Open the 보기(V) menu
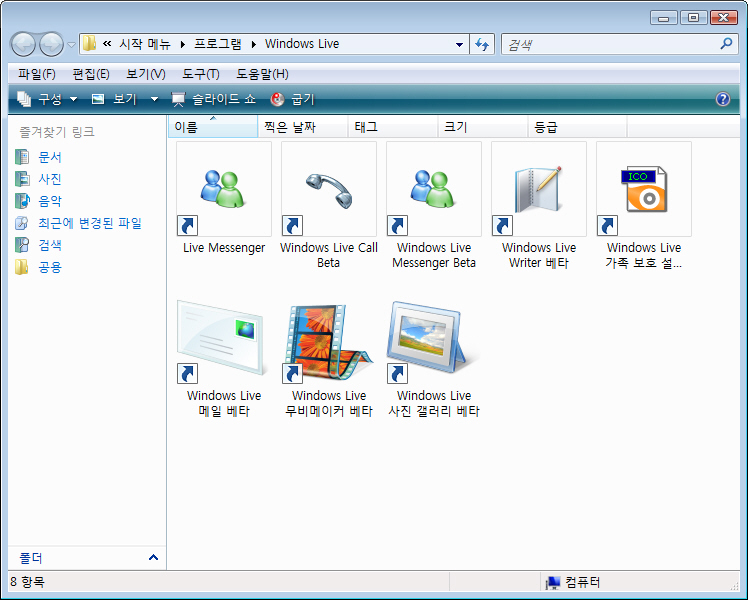Screen dimensions: 748x600 coord(146,74)
